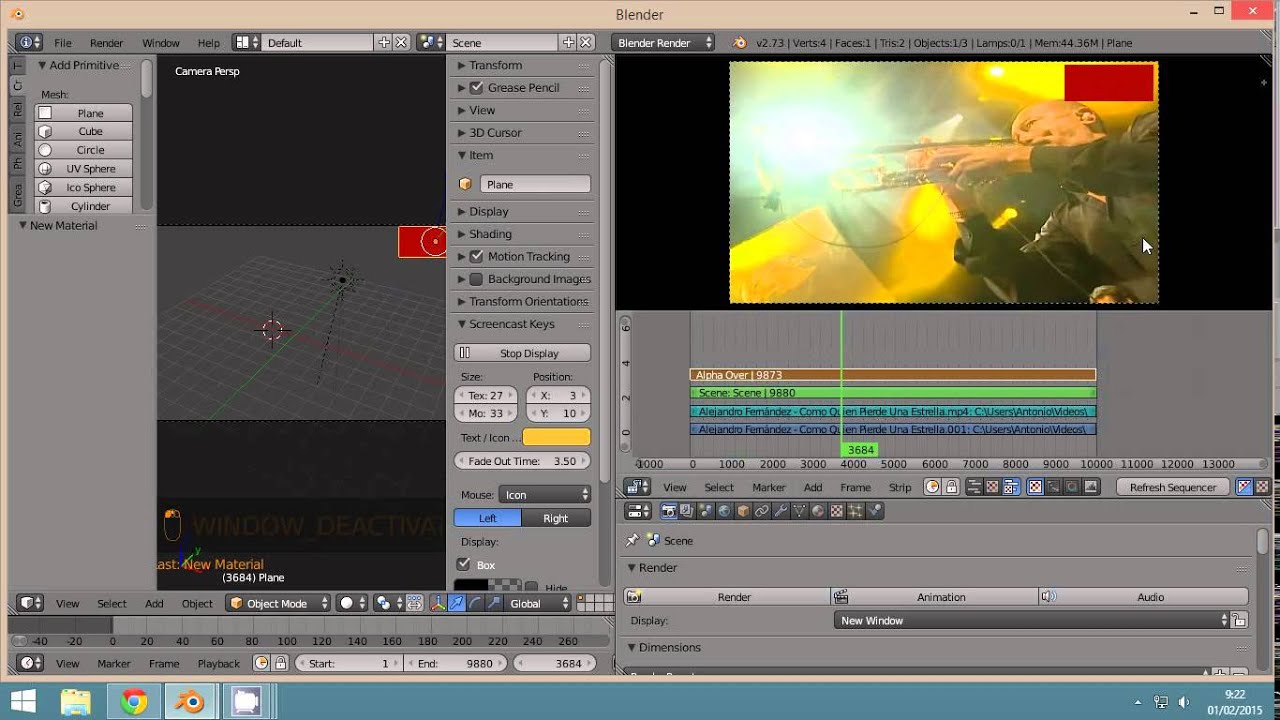The width and height of the screenshot is (1280, 720).
Task: Click the Blender logo in the info header
Action: (x=739, y=43)
